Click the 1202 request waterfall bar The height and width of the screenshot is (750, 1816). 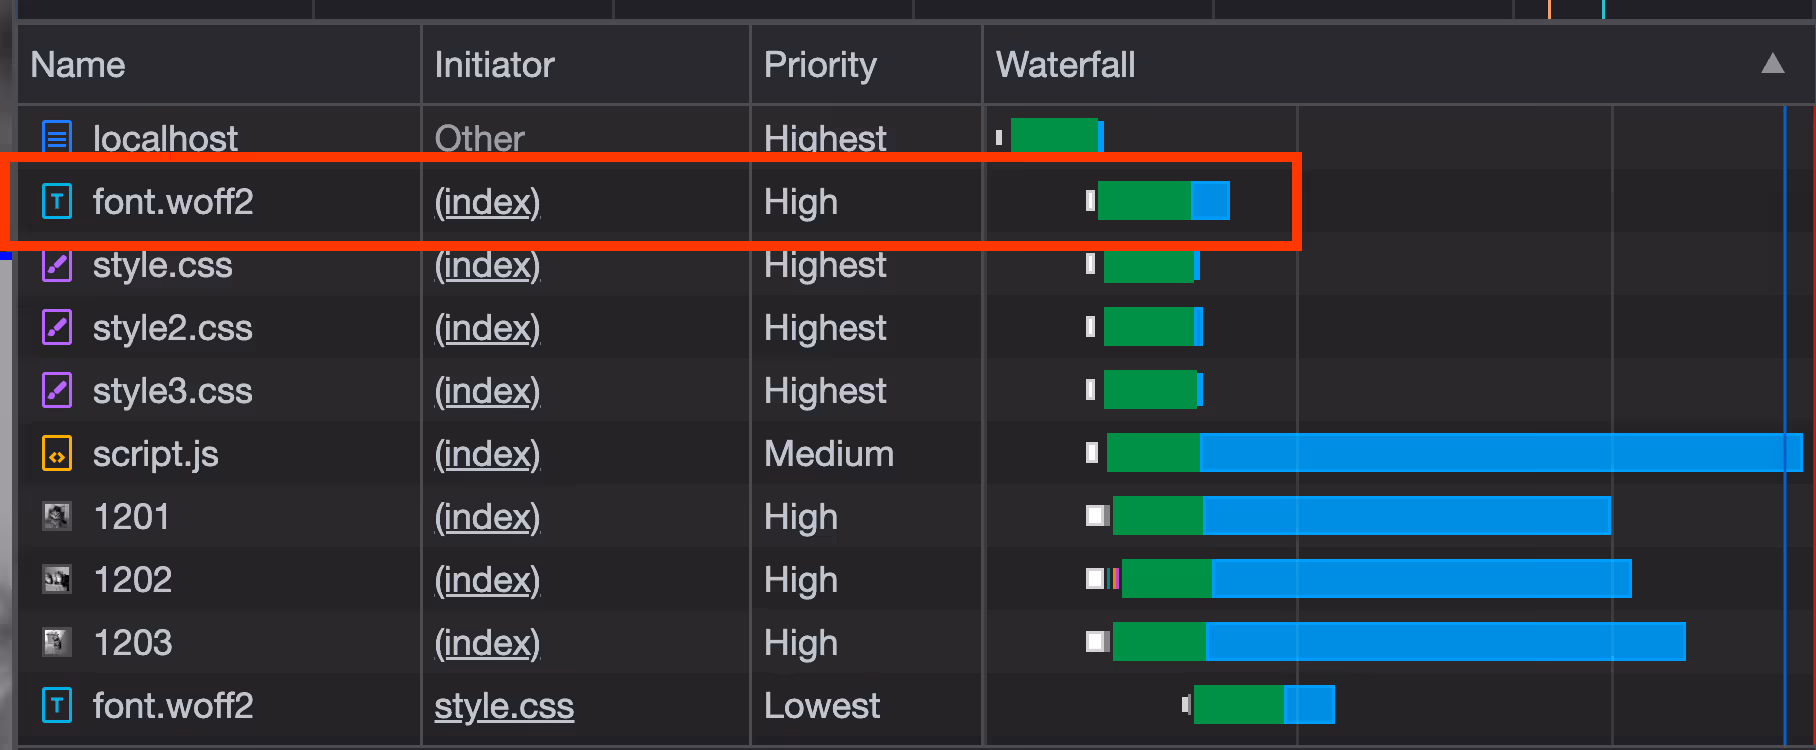(1377, 579)
